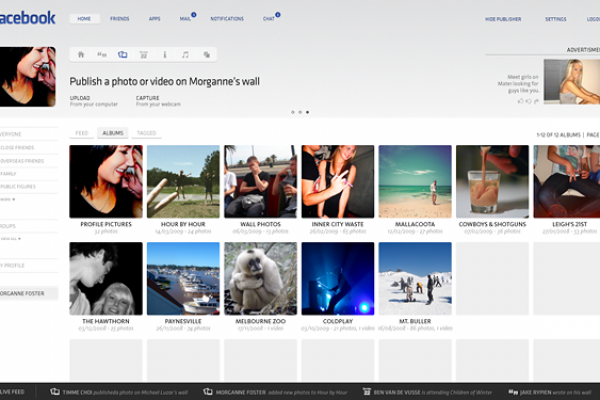The width and height of the screenshot is (600, 400).
Task: Open Hour by Hour album thumbnail
Action: click(x=183, y=181)
